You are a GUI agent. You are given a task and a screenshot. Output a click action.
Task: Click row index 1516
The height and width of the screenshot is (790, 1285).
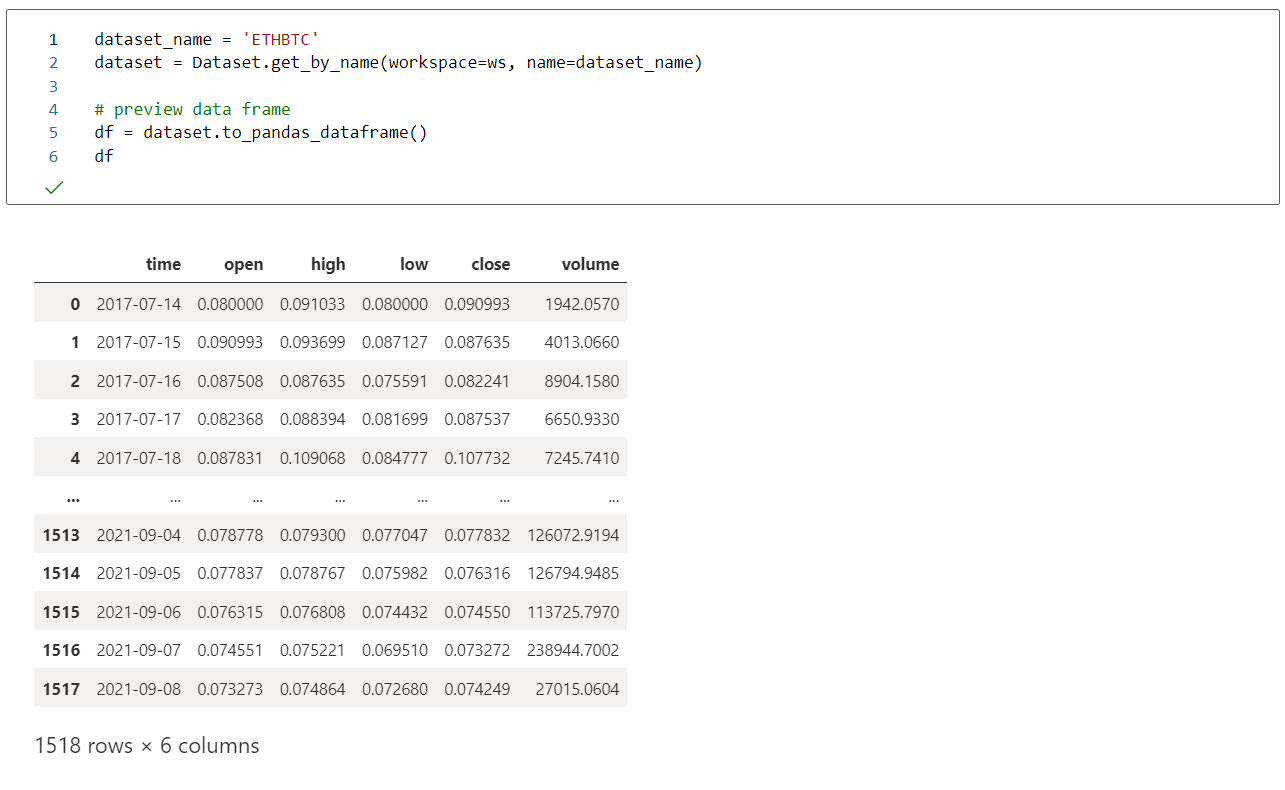[61, 650]
